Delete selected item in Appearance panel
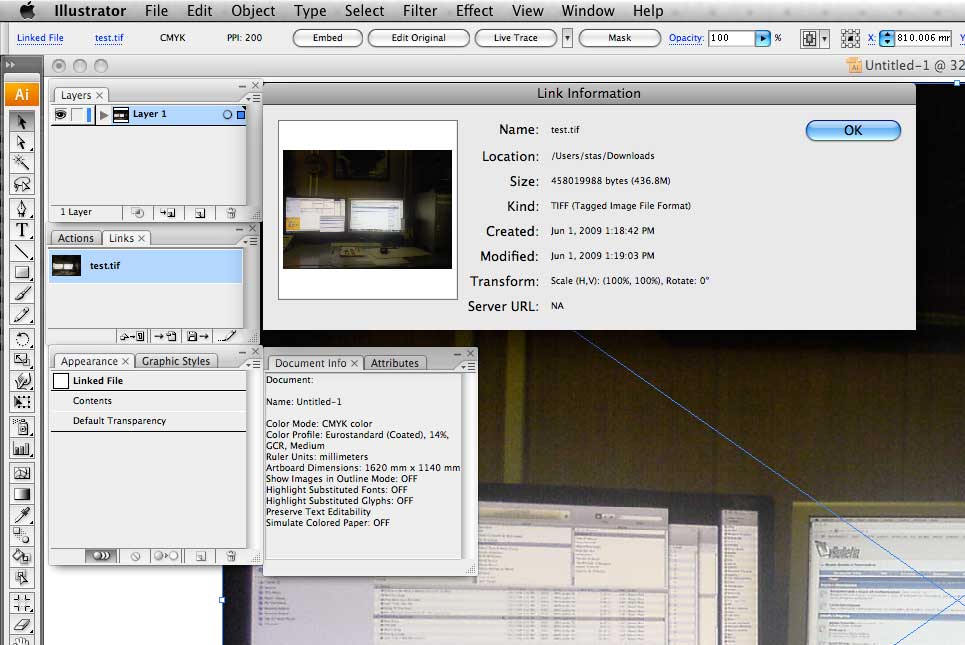Viewport: 965px width, 645px height. pyautogui.click(x=231, y=556)
